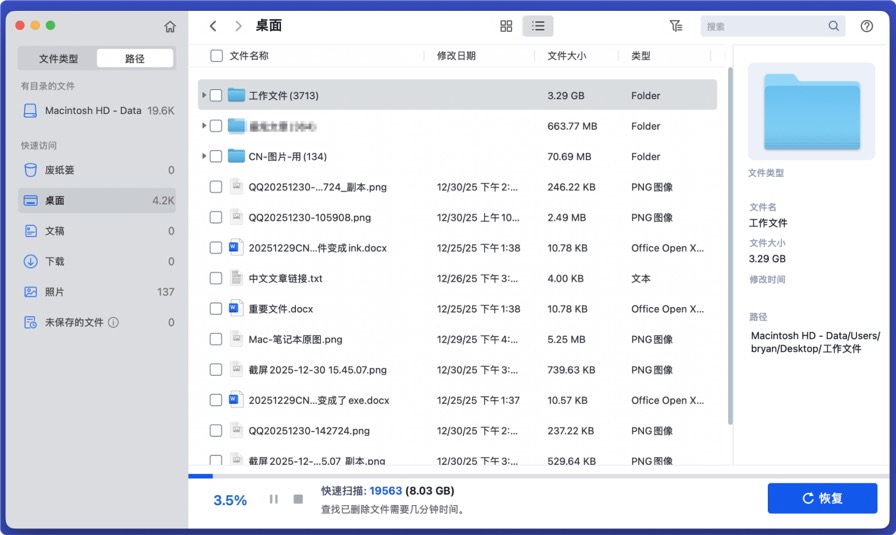Check Mac-笔记本原图.png checkbox
Image resolution: width=896 pixels, height=535 pixels.
[x=215, y=339]
